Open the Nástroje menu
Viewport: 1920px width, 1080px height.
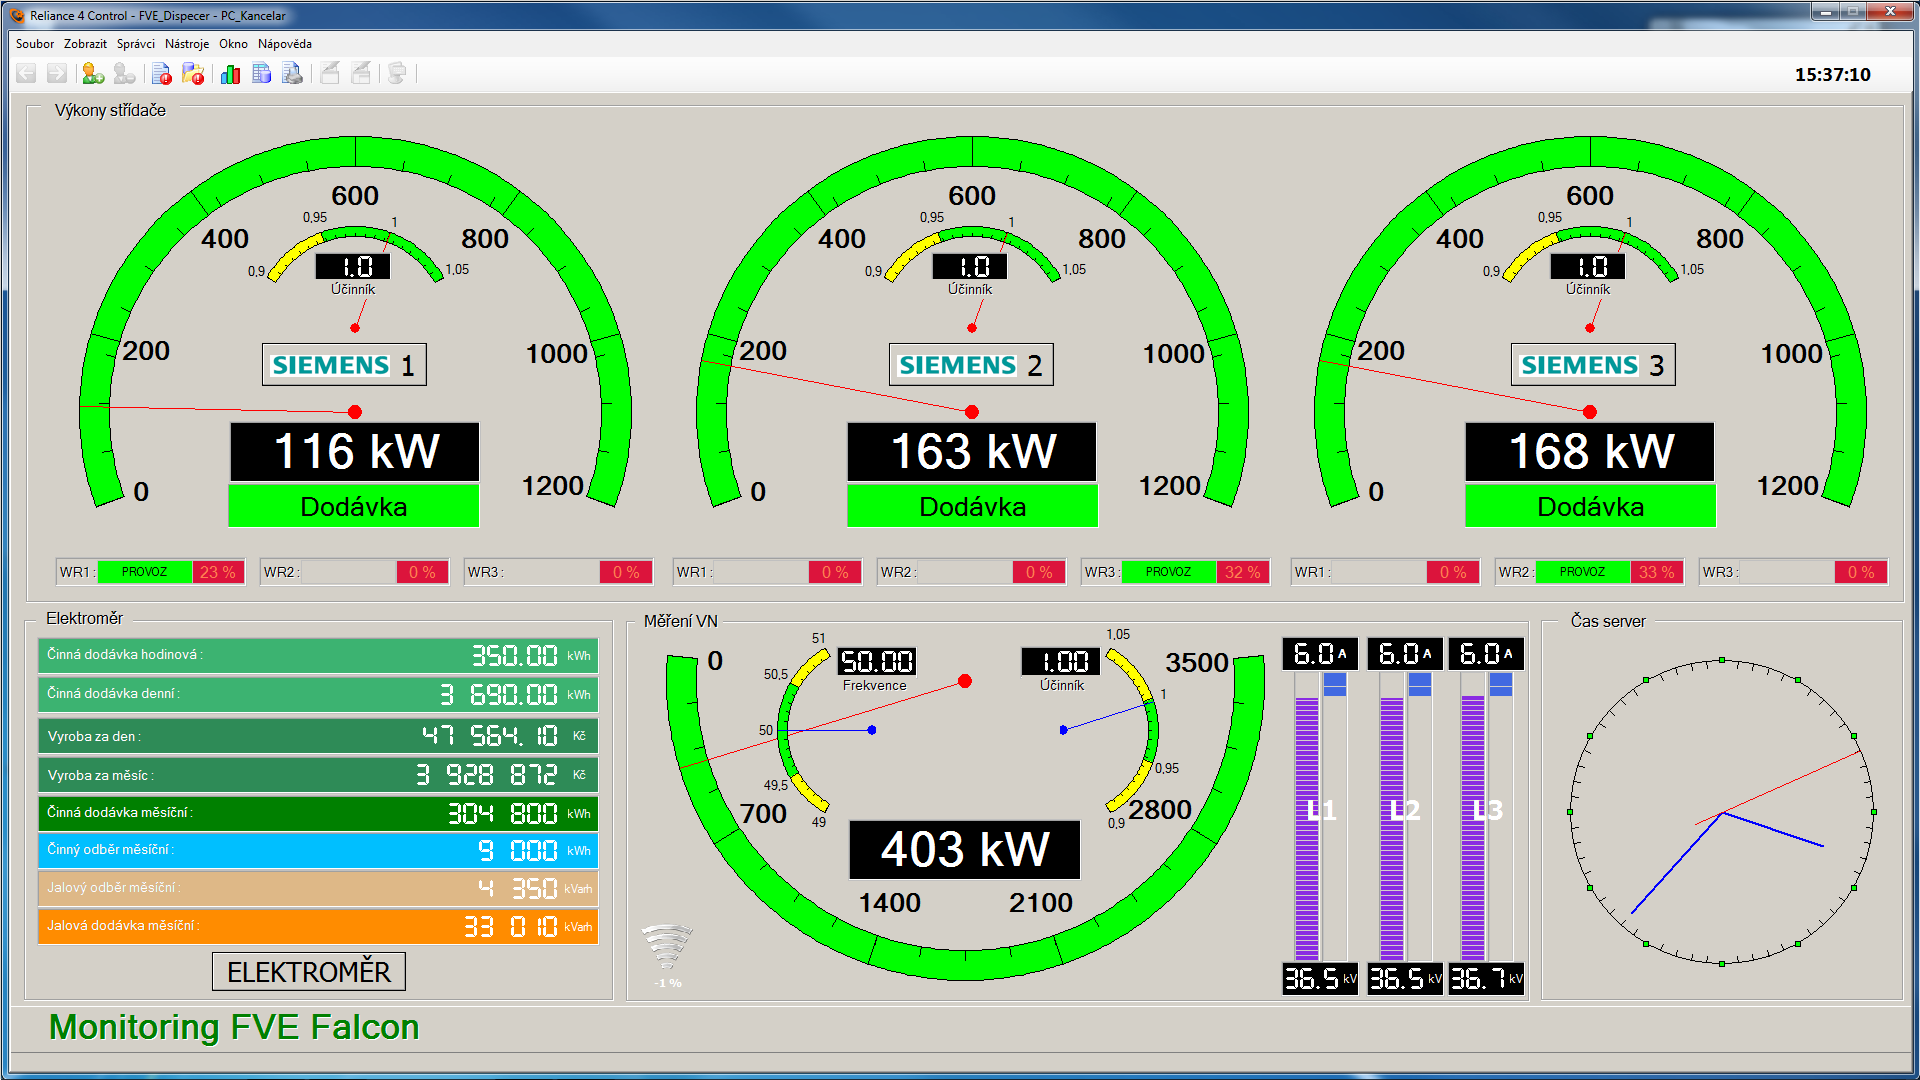187,44
